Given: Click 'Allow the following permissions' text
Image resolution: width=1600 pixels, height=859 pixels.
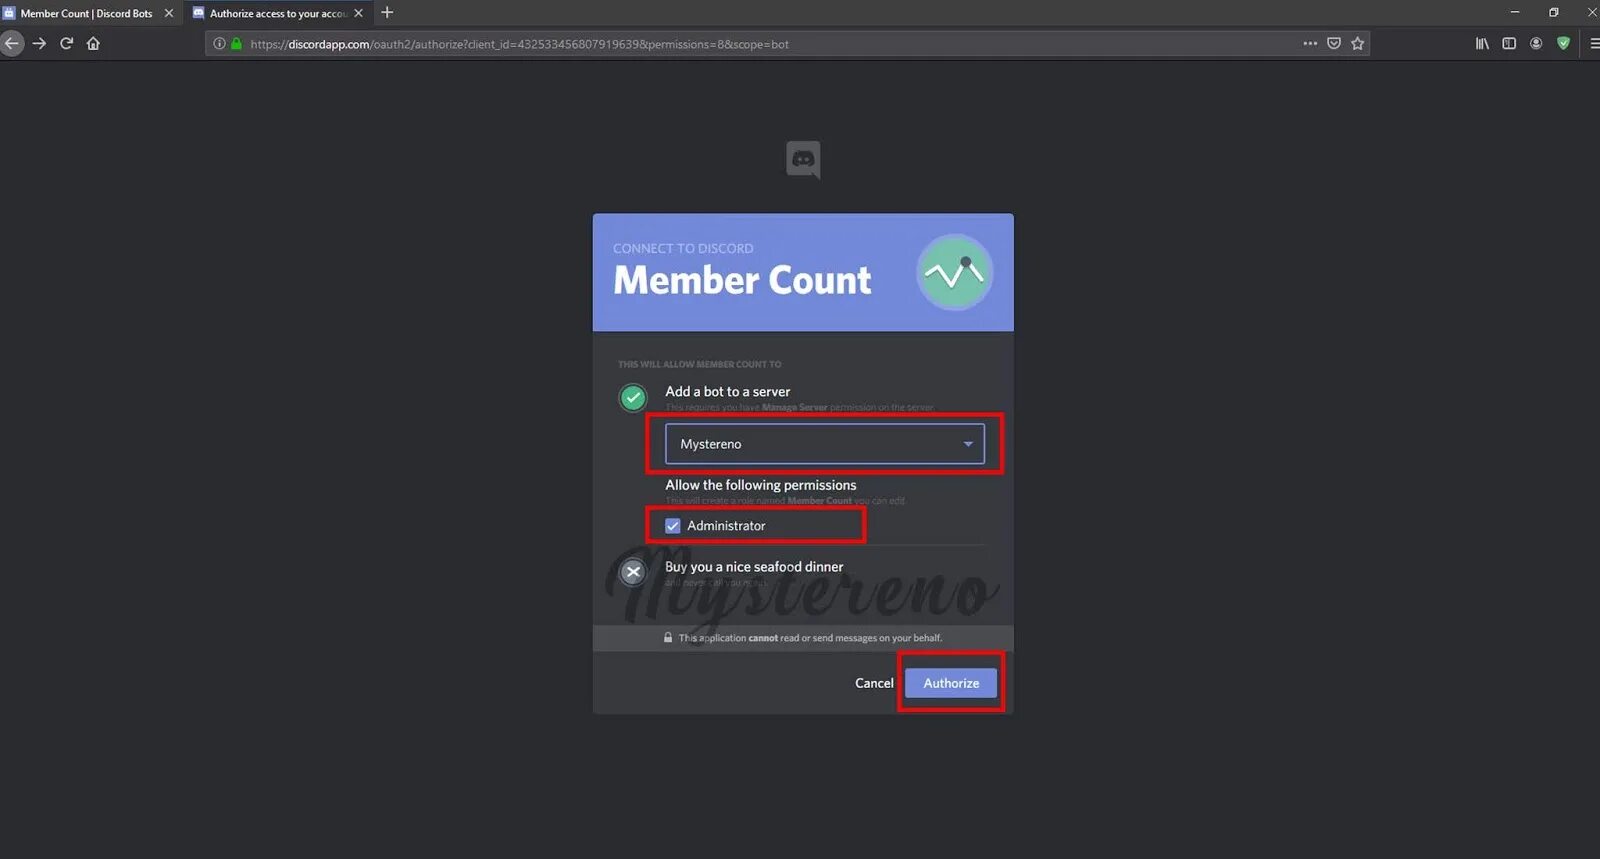Looking at the screenshot, I should click(761, 485).
